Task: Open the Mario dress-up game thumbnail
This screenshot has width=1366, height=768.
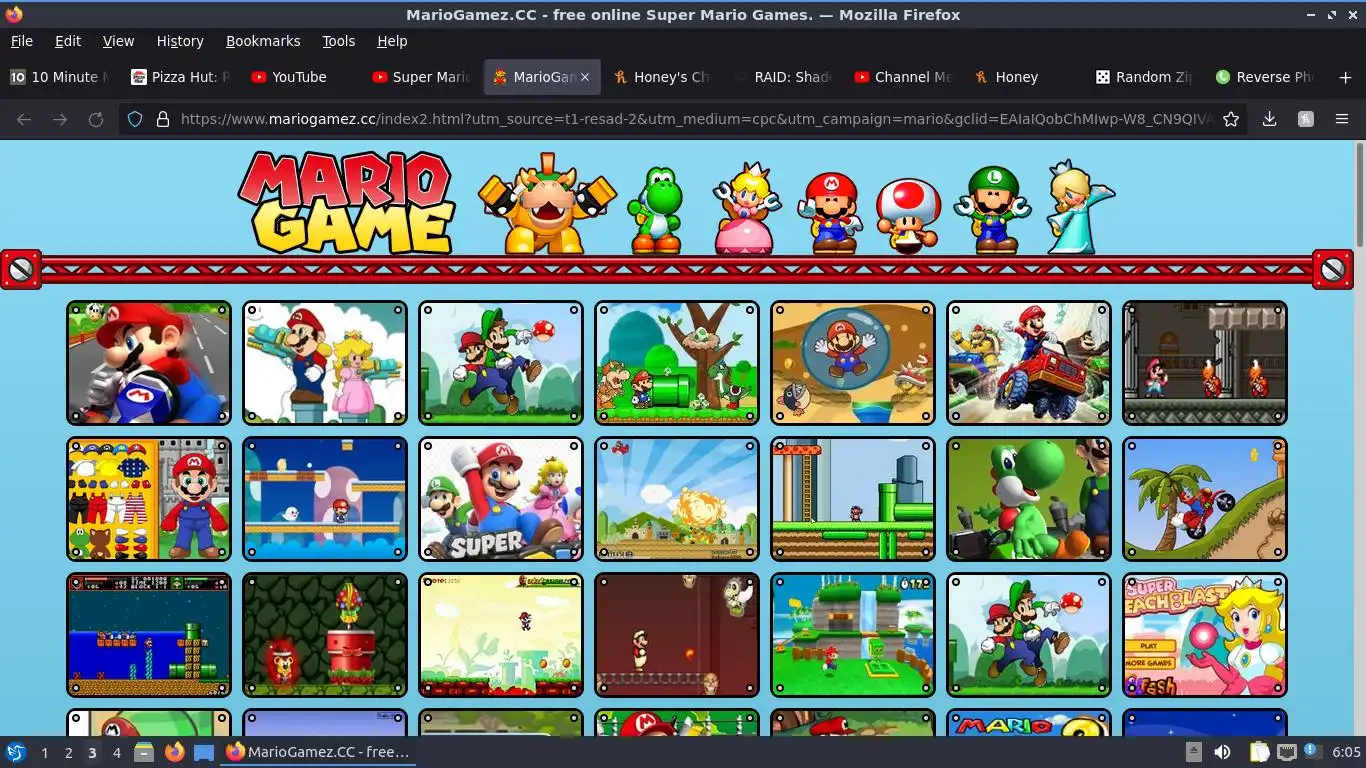Action: tap(149, 499)
